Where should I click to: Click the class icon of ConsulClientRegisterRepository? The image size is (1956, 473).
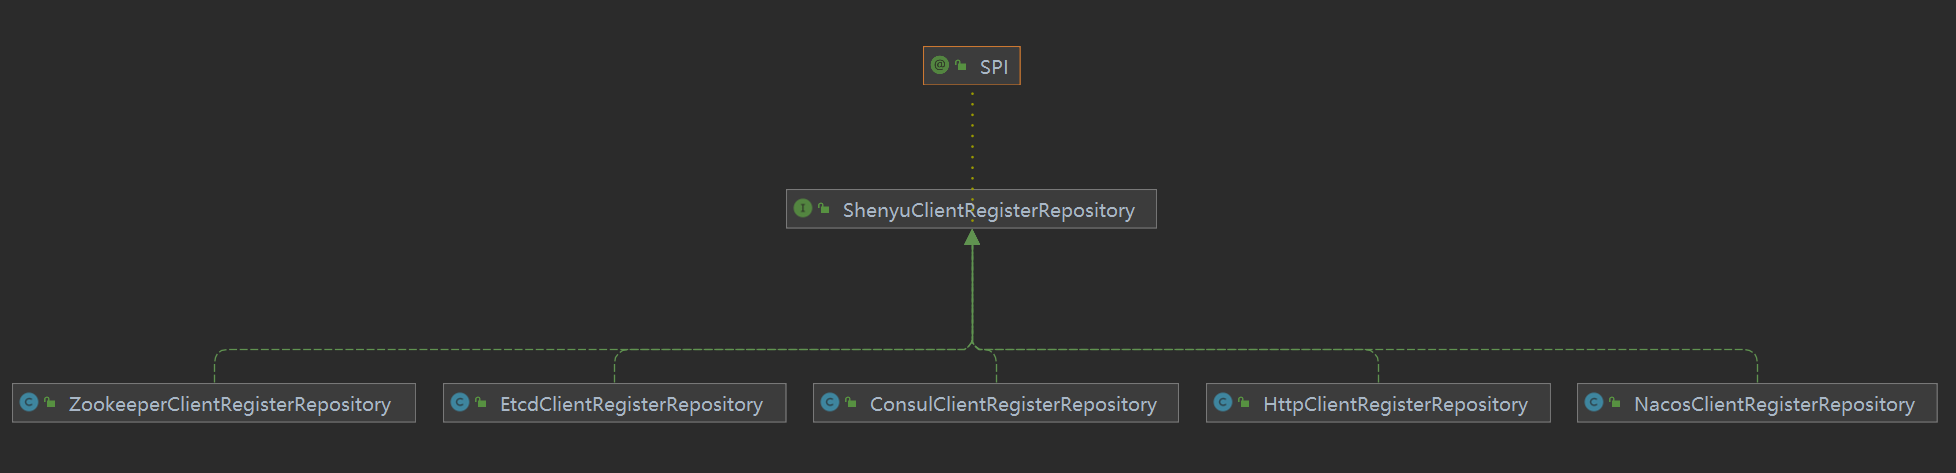(830, 402)
